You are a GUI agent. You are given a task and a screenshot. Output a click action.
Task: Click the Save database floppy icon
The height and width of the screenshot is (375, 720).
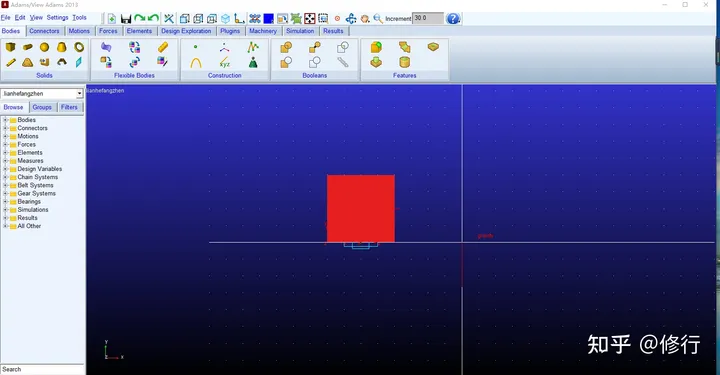[x=125, y=18]
